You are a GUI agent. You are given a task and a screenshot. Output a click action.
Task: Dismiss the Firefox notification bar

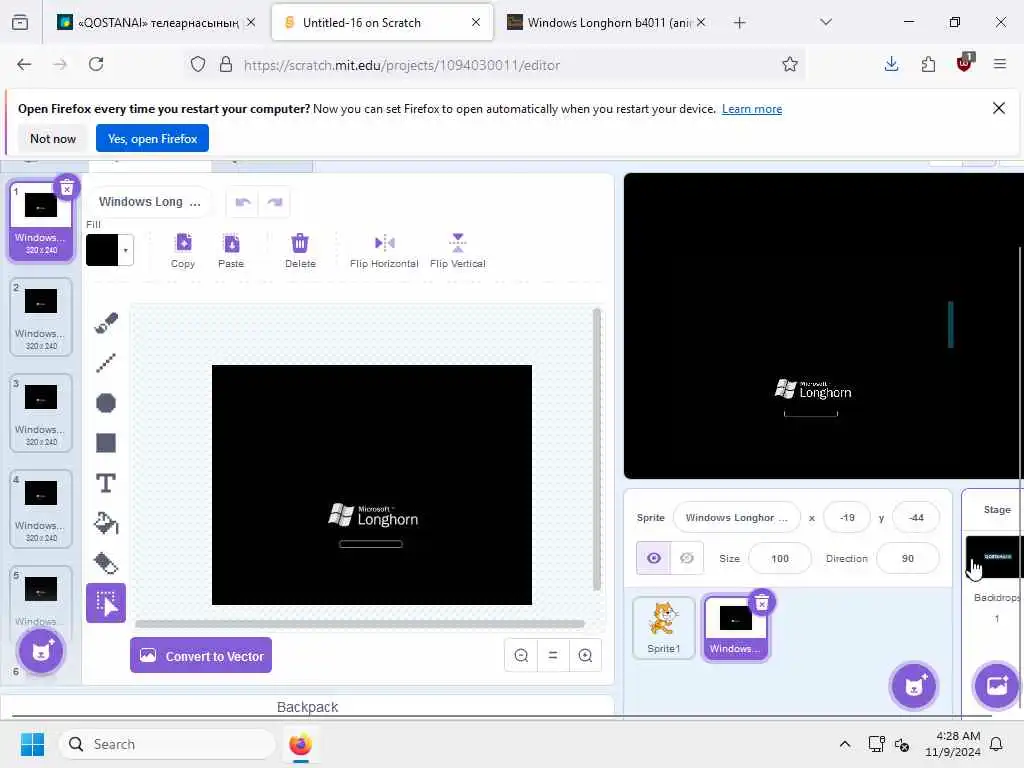tap(999, 108)
